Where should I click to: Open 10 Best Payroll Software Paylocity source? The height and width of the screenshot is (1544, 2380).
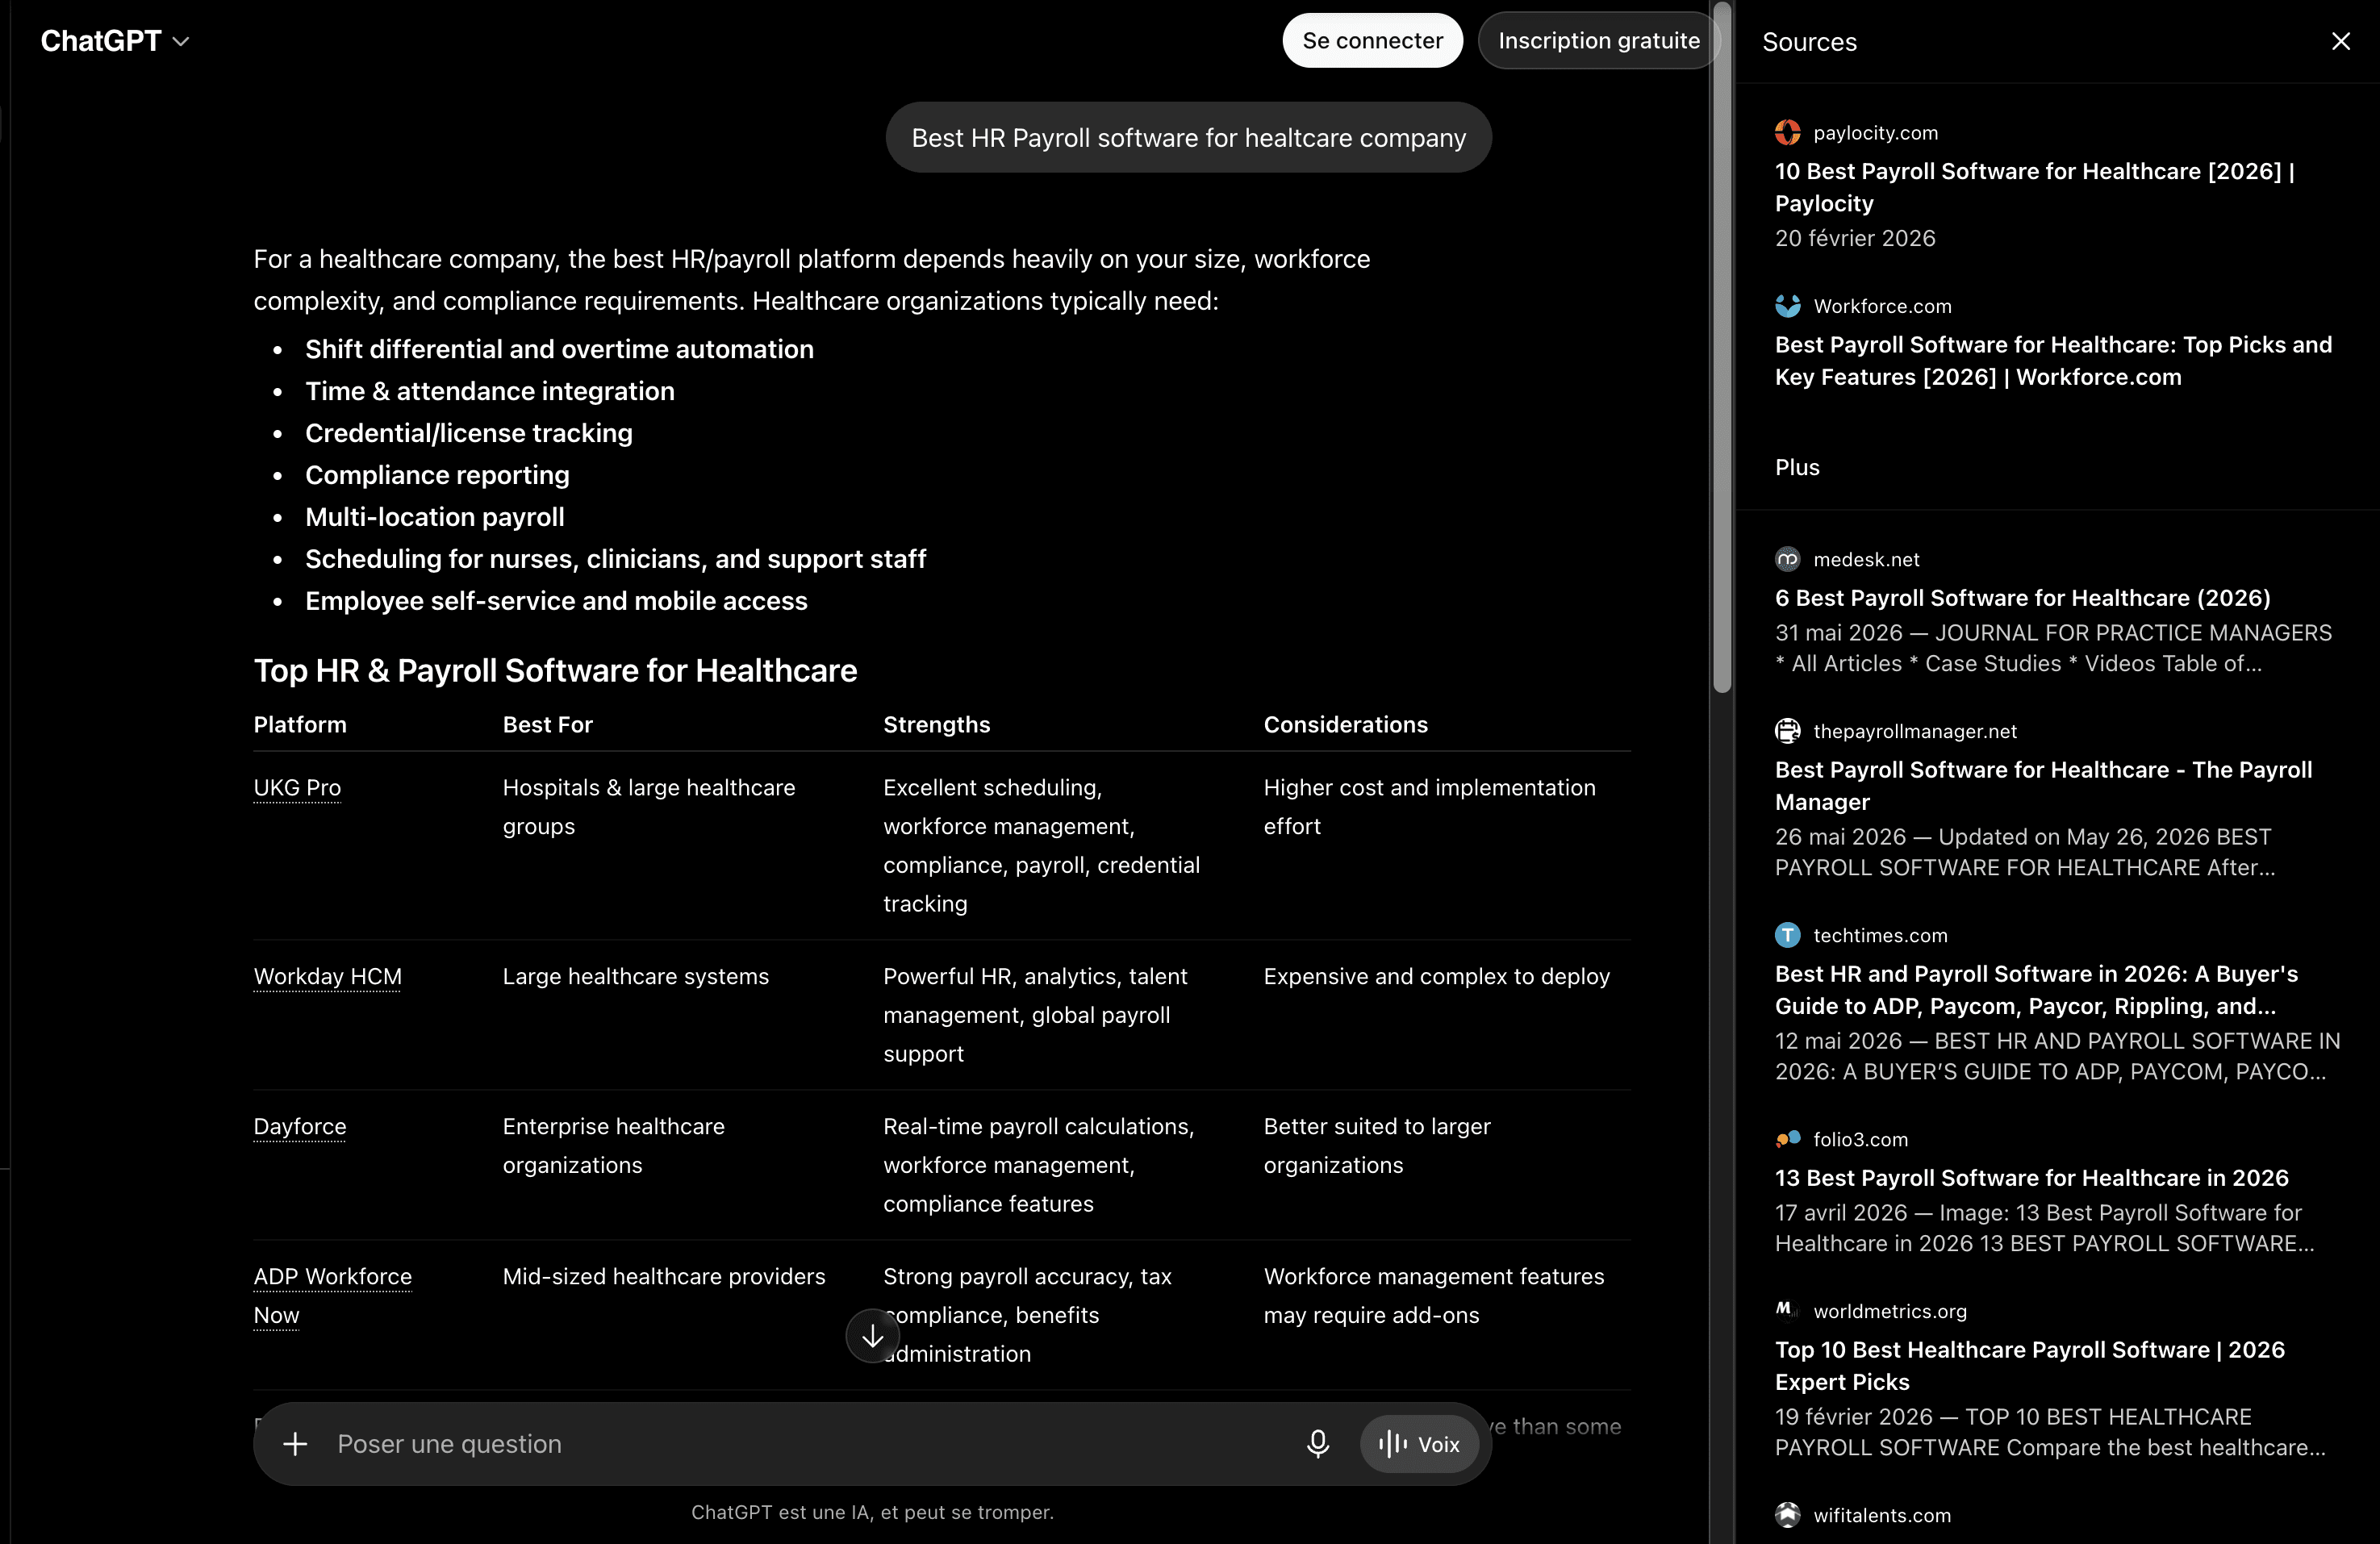(2034, 187)
